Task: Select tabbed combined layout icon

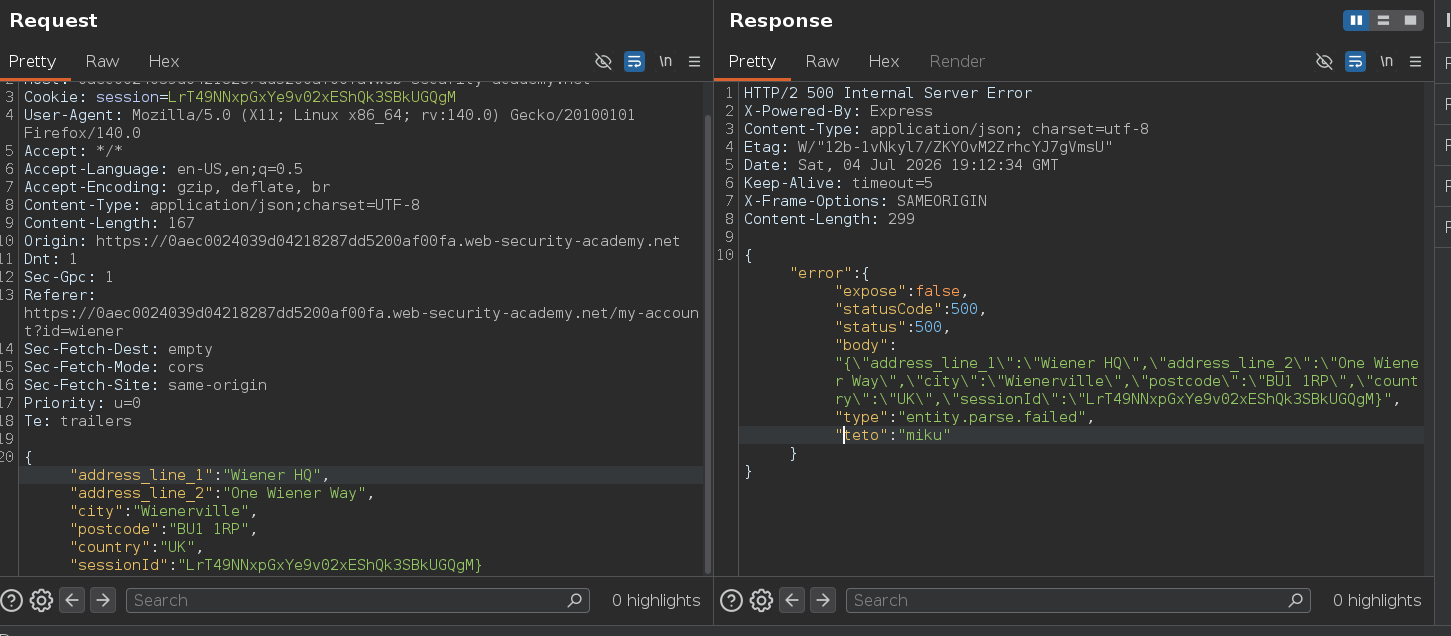Action: (1410, 20)
